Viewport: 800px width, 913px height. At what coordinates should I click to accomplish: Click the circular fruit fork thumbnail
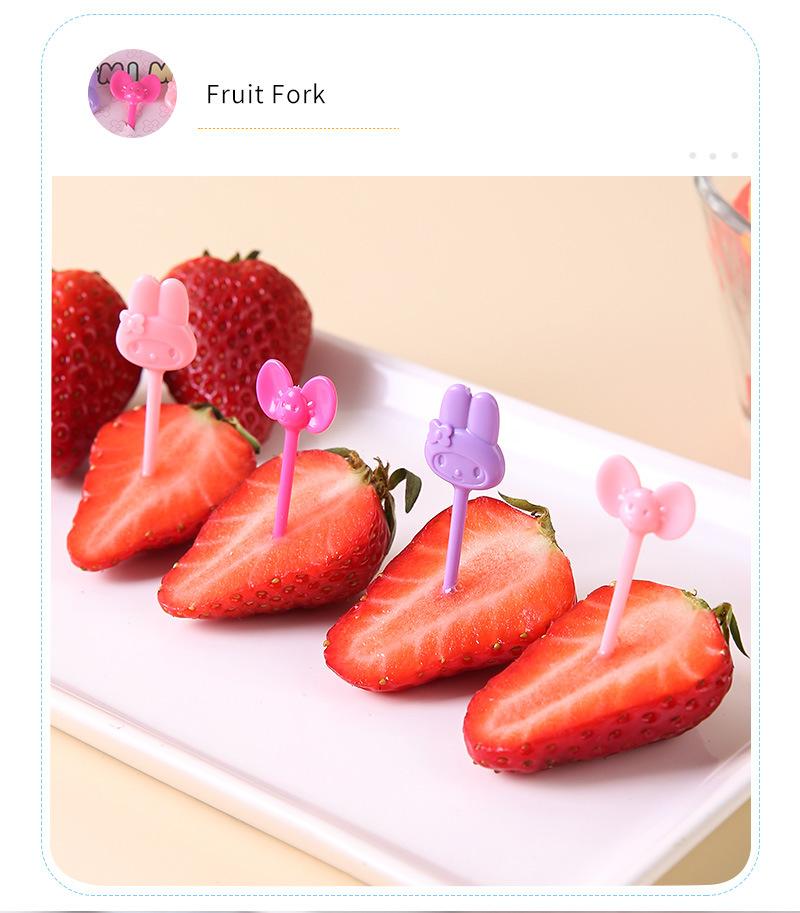tap(132, 93)
